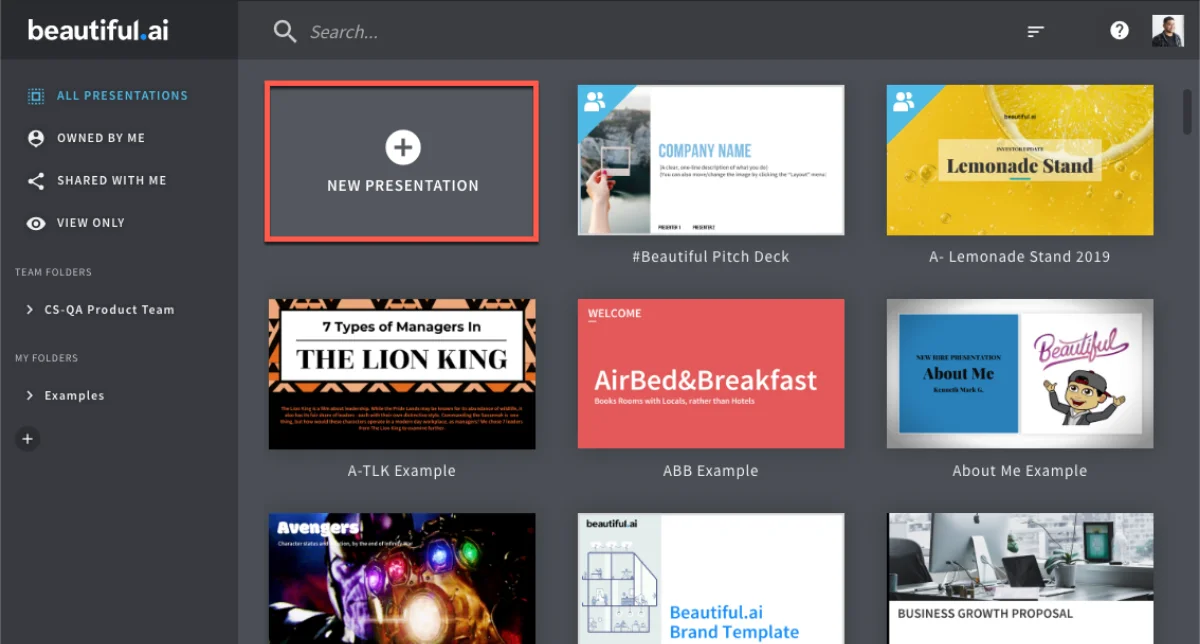Open the ABB Example thumbnail

(711, 374)
